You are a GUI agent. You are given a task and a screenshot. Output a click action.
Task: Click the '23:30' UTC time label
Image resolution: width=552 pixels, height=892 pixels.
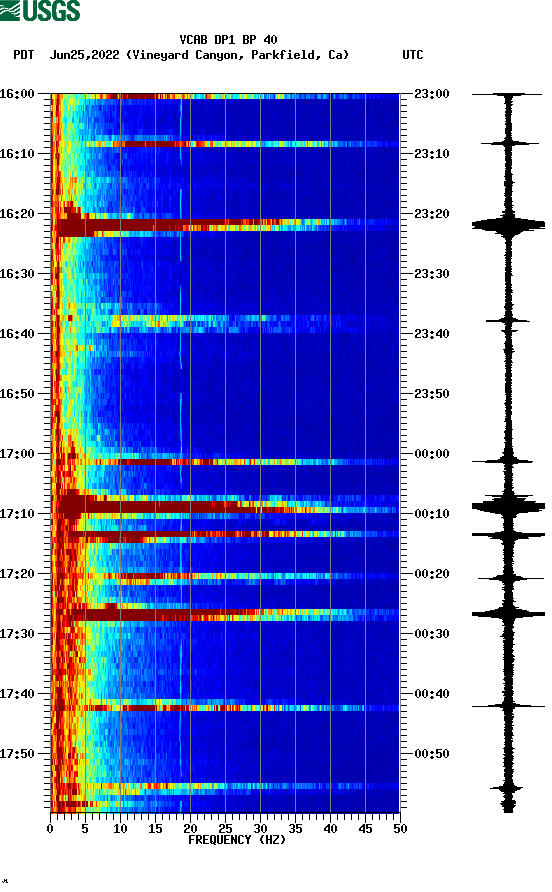pos(432,274)
